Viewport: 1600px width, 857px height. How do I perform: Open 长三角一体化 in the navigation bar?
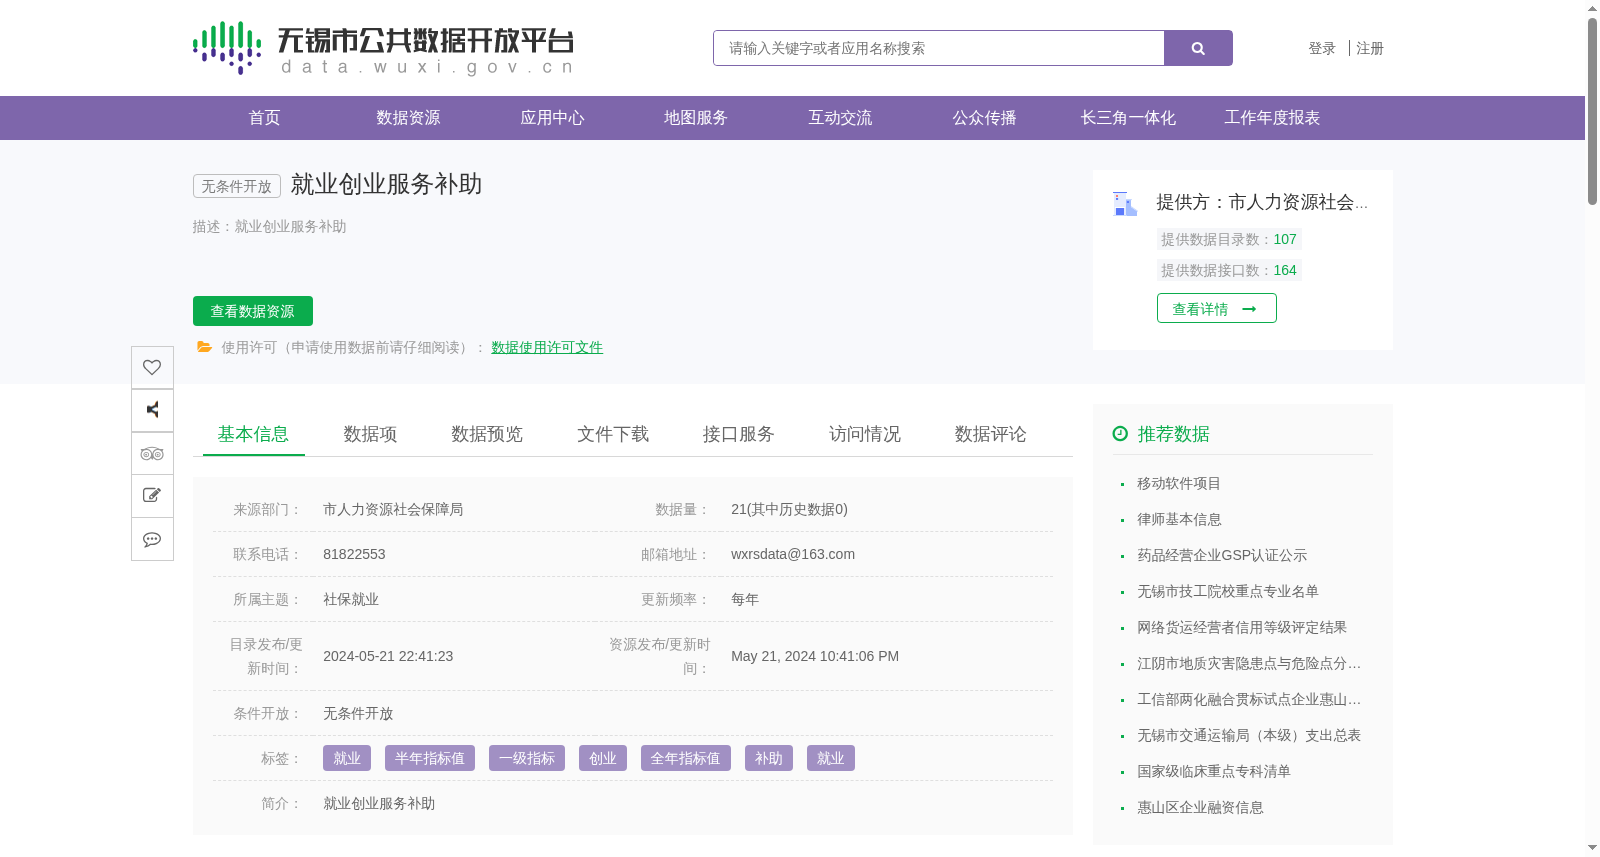pyautogui.click(x=1128, y=118)
